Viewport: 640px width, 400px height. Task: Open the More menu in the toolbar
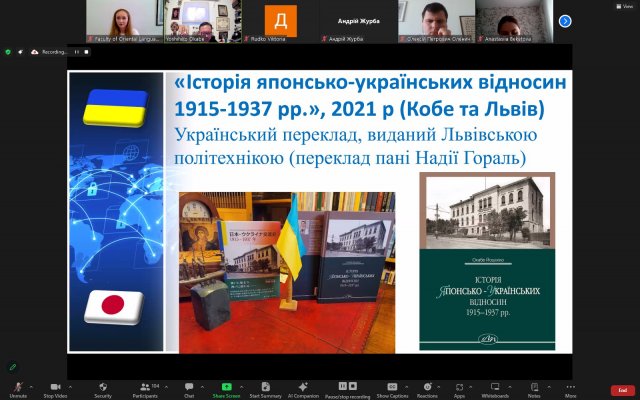pos(570,387)
